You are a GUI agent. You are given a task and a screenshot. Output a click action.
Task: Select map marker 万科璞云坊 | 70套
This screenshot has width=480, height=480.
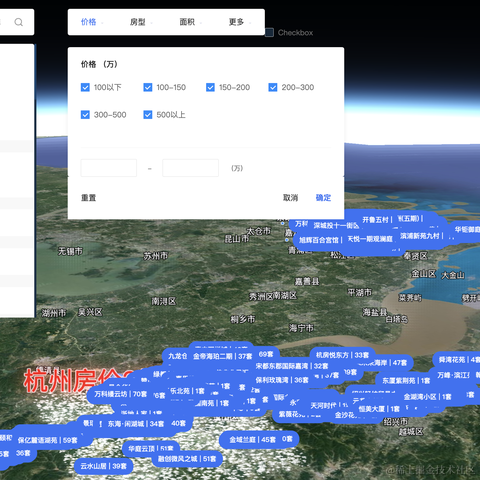tap(120, 394)
